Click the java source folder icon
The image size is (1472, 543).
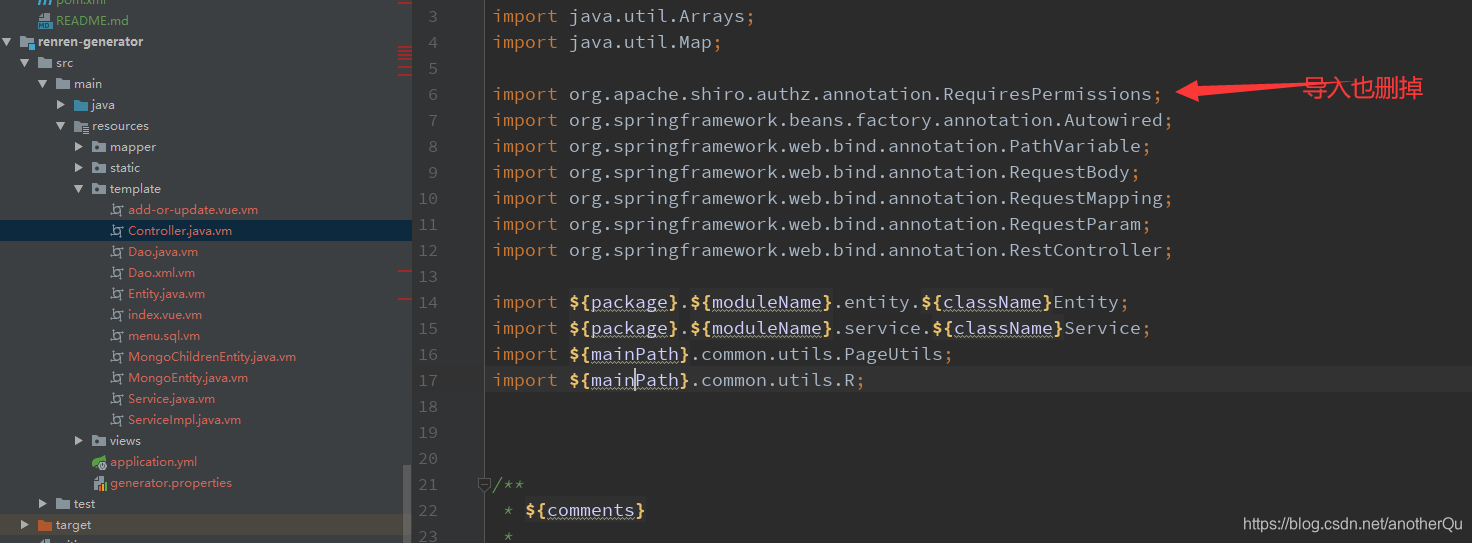pos(81,105)
